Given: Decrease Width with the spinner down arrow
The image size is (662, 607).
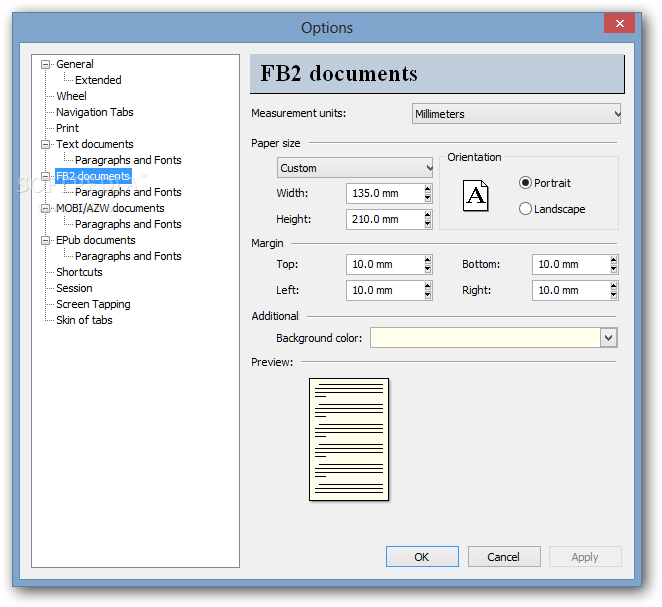Looking at the screenshot, I should 428,198.
